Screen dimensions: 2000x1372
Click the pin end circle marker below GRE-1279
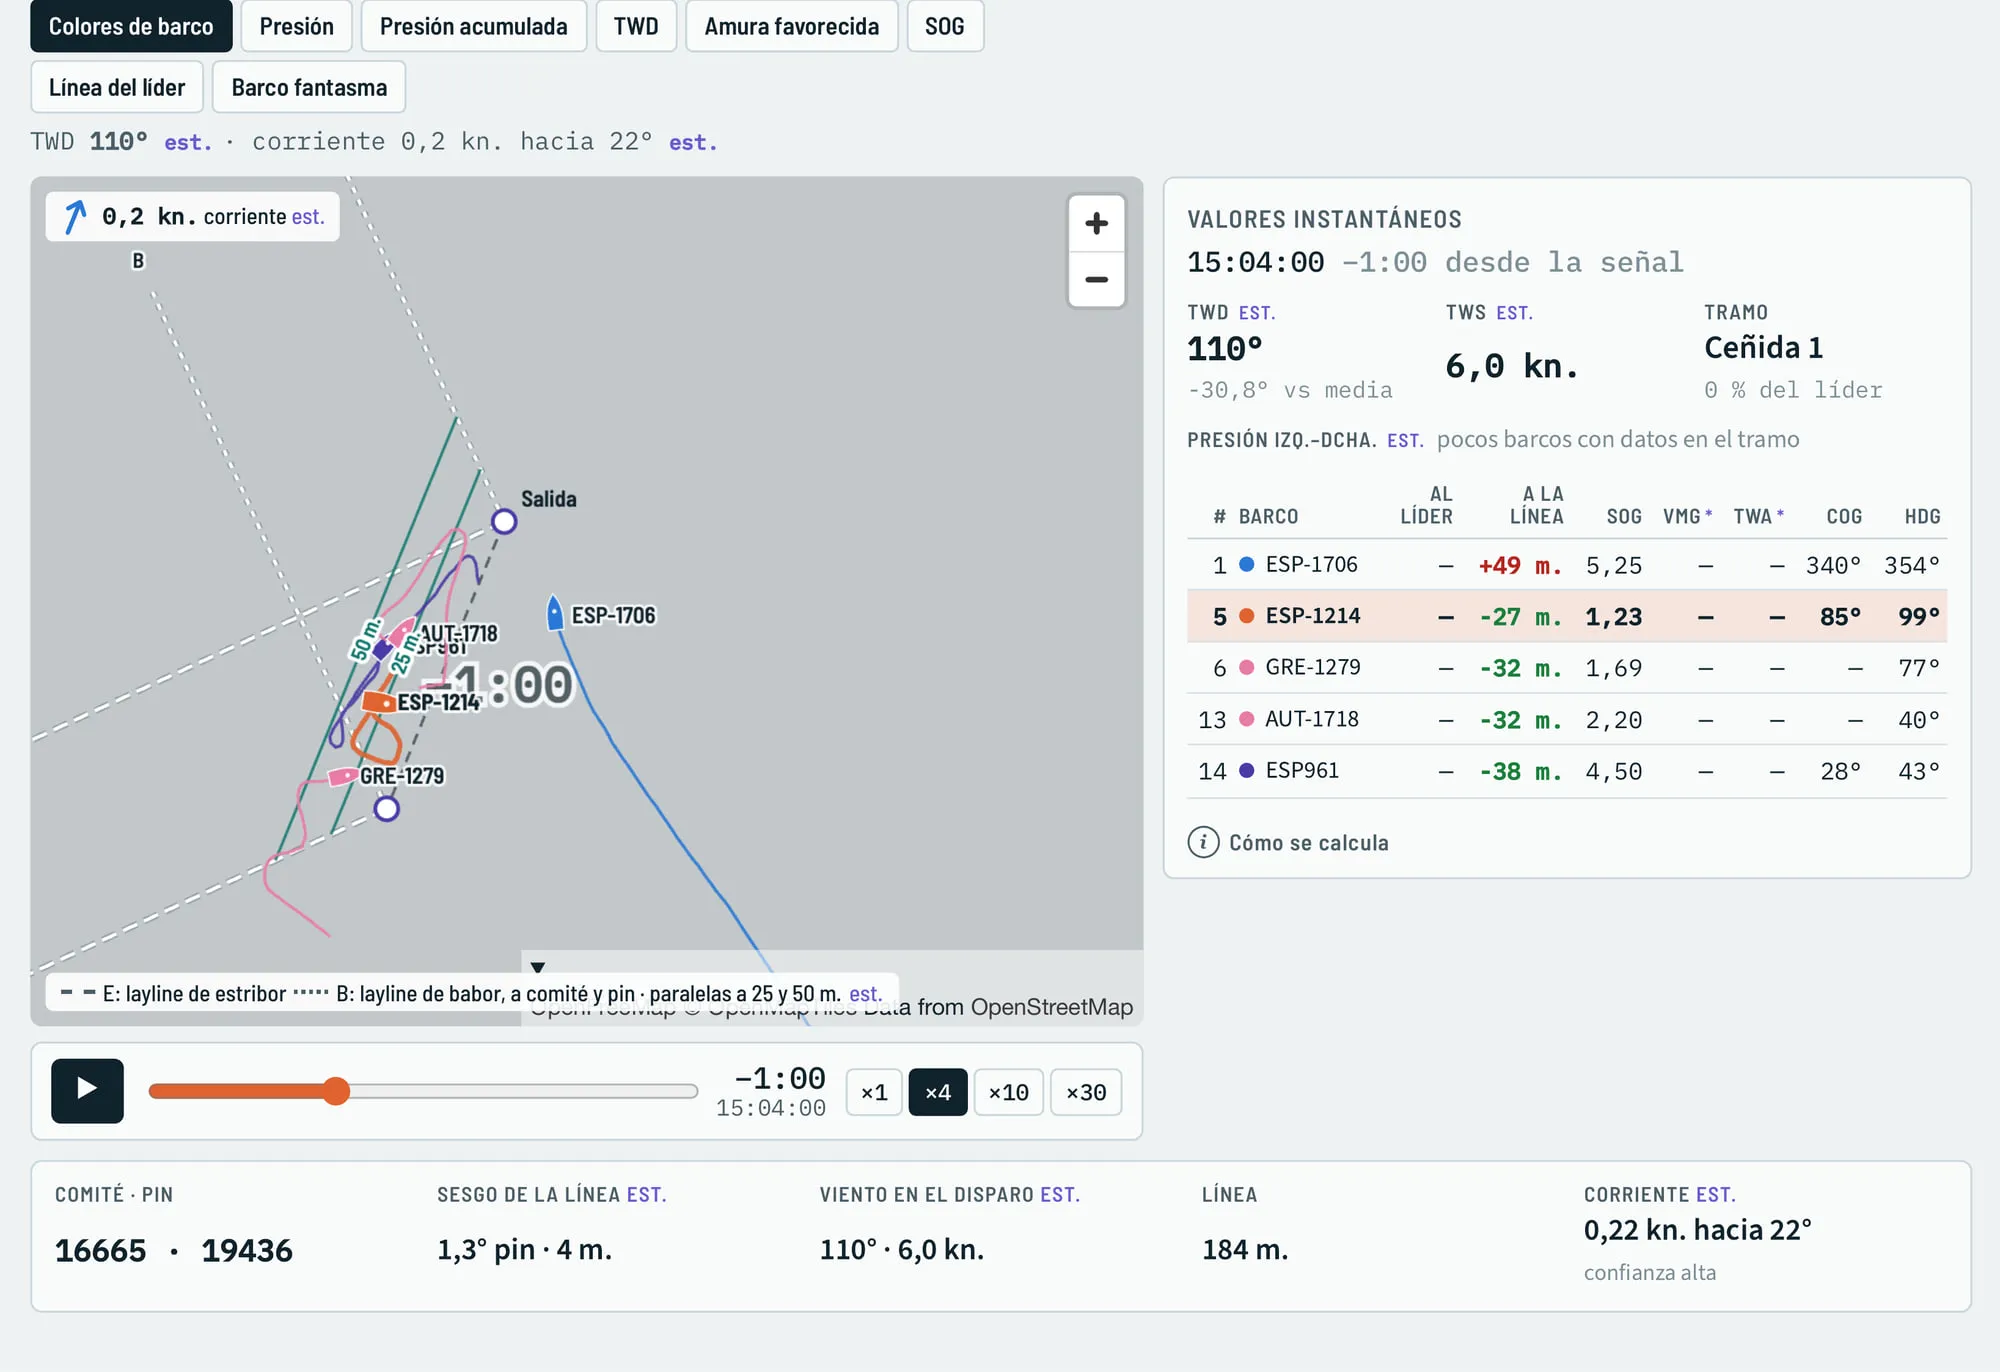coord(387,808)
